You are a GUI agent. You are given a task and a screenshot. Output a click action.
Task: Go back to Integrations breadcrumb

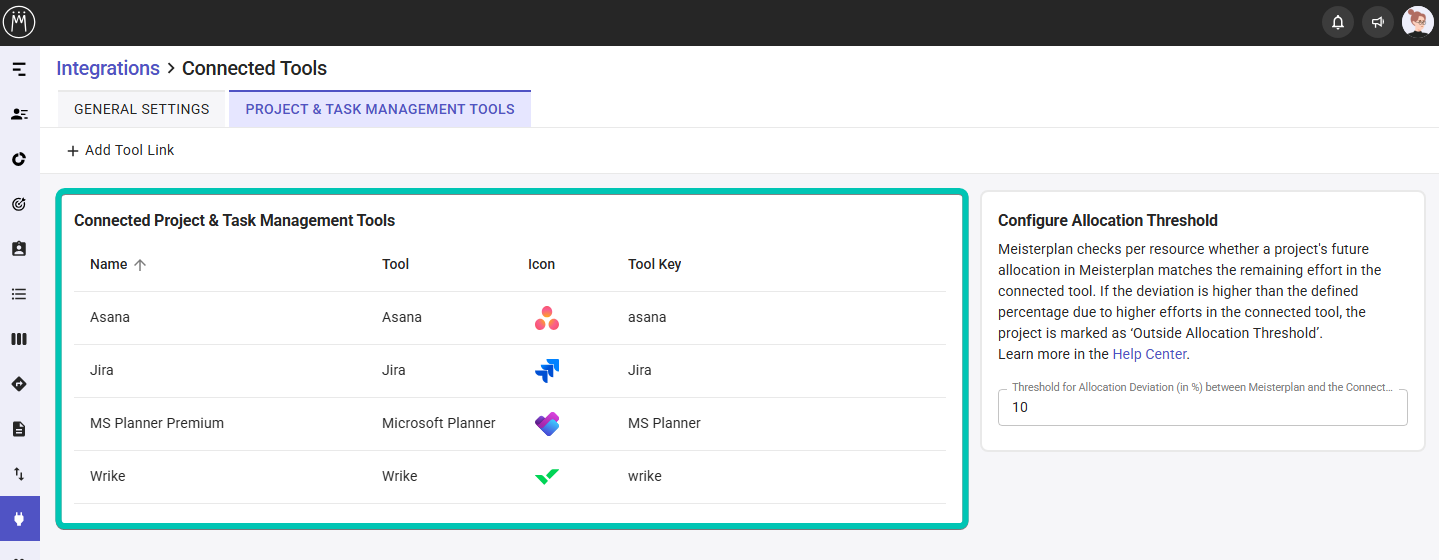[x=108, y=68]
